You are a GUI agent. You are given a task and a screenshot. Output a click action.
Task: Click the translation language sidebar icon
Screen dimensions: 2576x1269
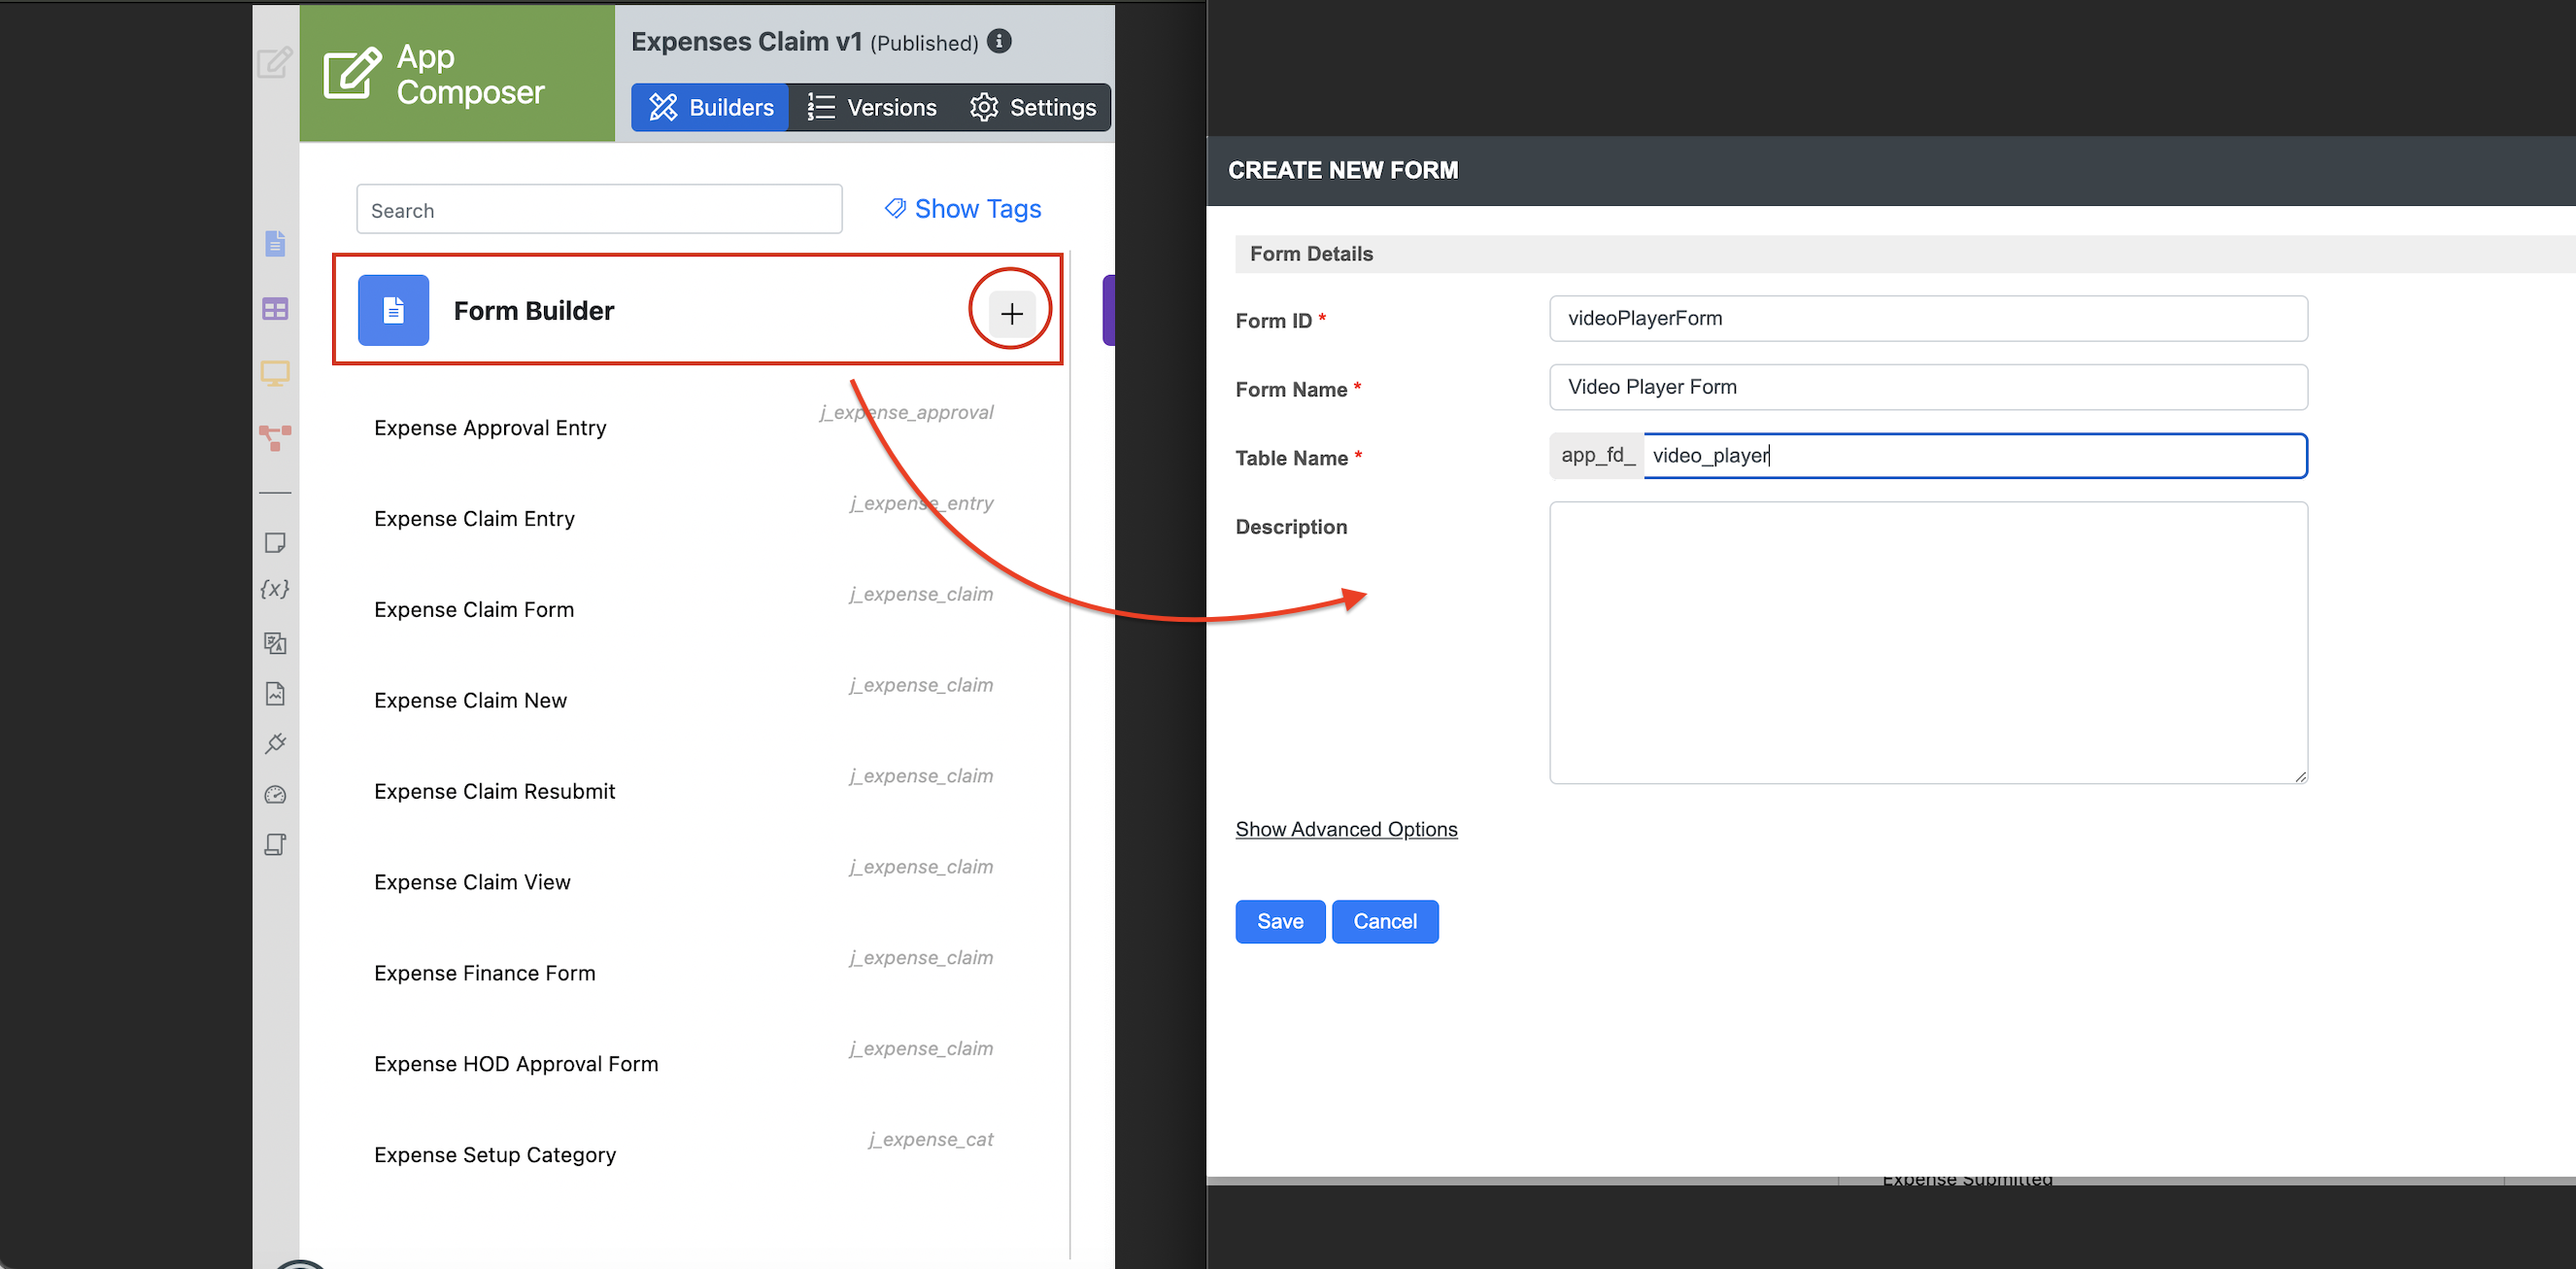(275, 642)
